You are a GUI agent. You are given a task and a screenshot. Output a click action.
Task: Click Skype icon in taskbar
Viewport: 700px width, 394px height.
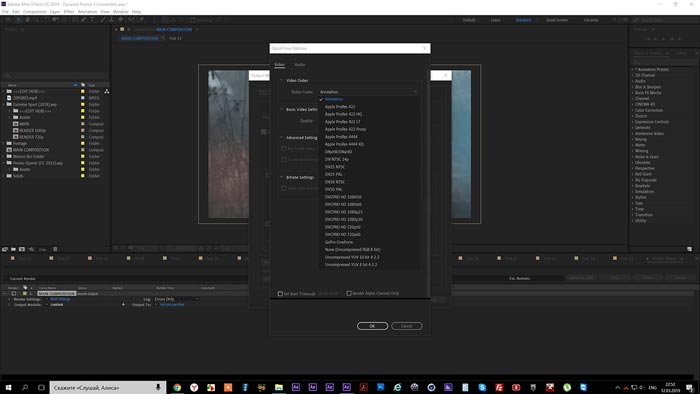(482, 387)
